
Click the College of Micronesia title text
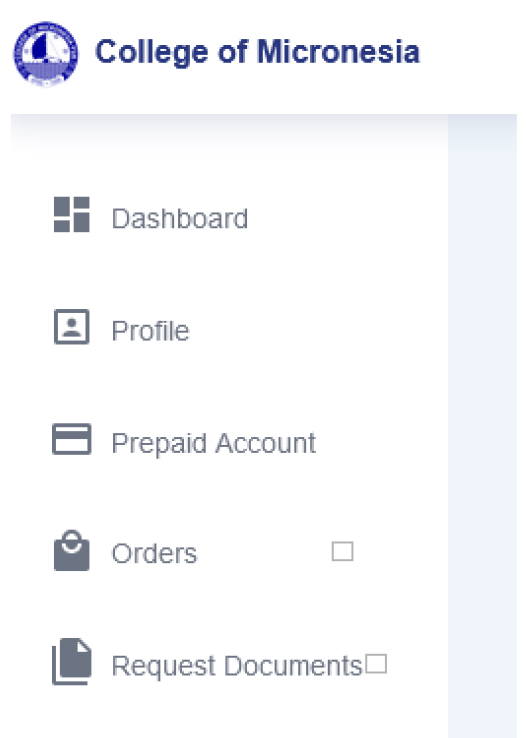click(x=257, y=51)
